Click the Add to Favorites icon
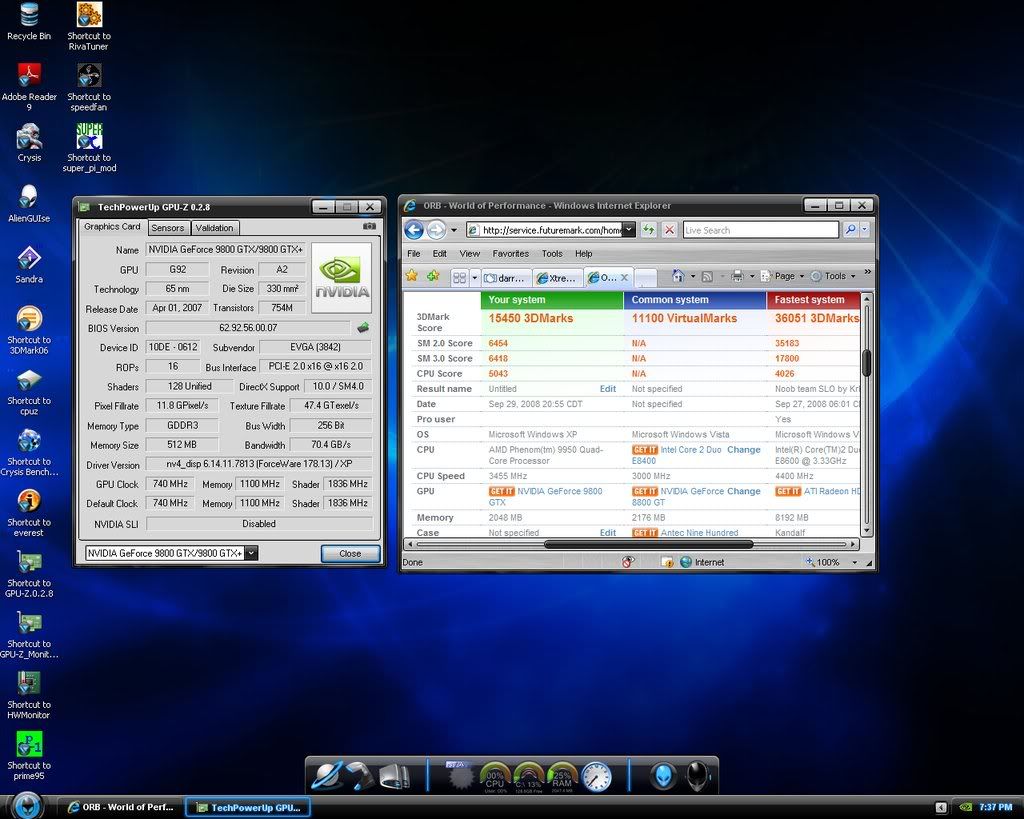This screenshot has height=819, width=1024. (433, 276)
